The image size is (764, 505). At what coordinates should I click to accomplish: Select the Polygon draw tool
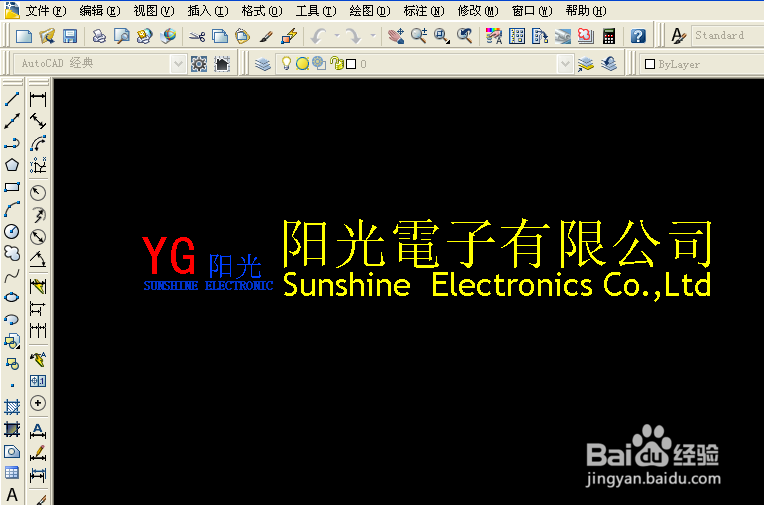pyautogui.click(x=12, y=165)
